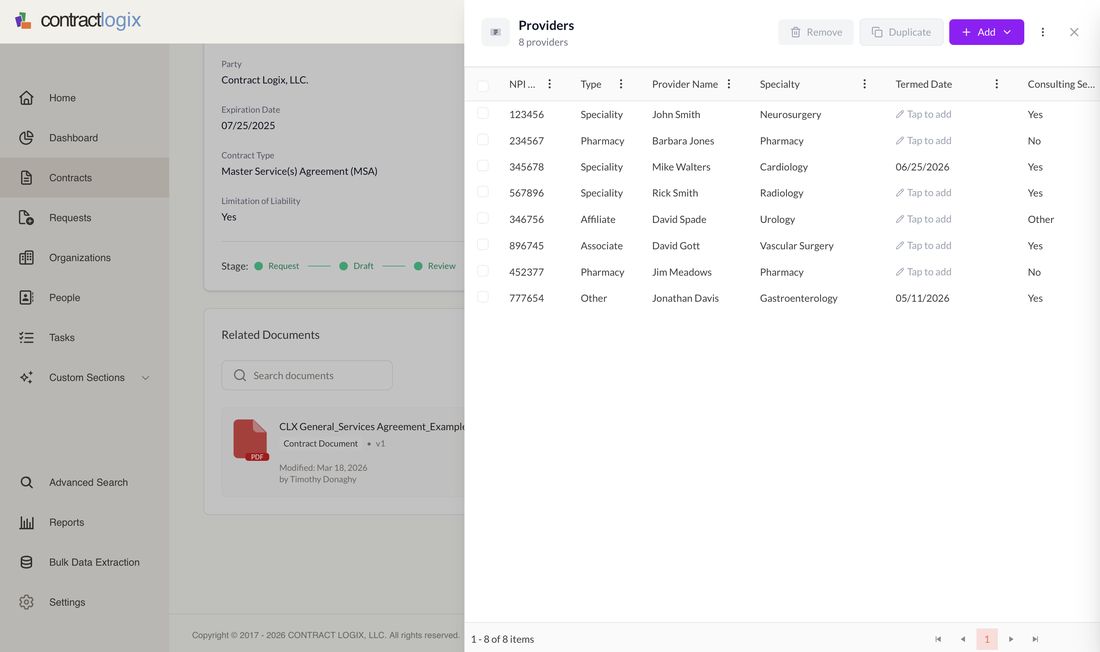Screen dimensions: 1100x652
Task: Open Organizations in the sidebar
Action: [x=84, y=258]
